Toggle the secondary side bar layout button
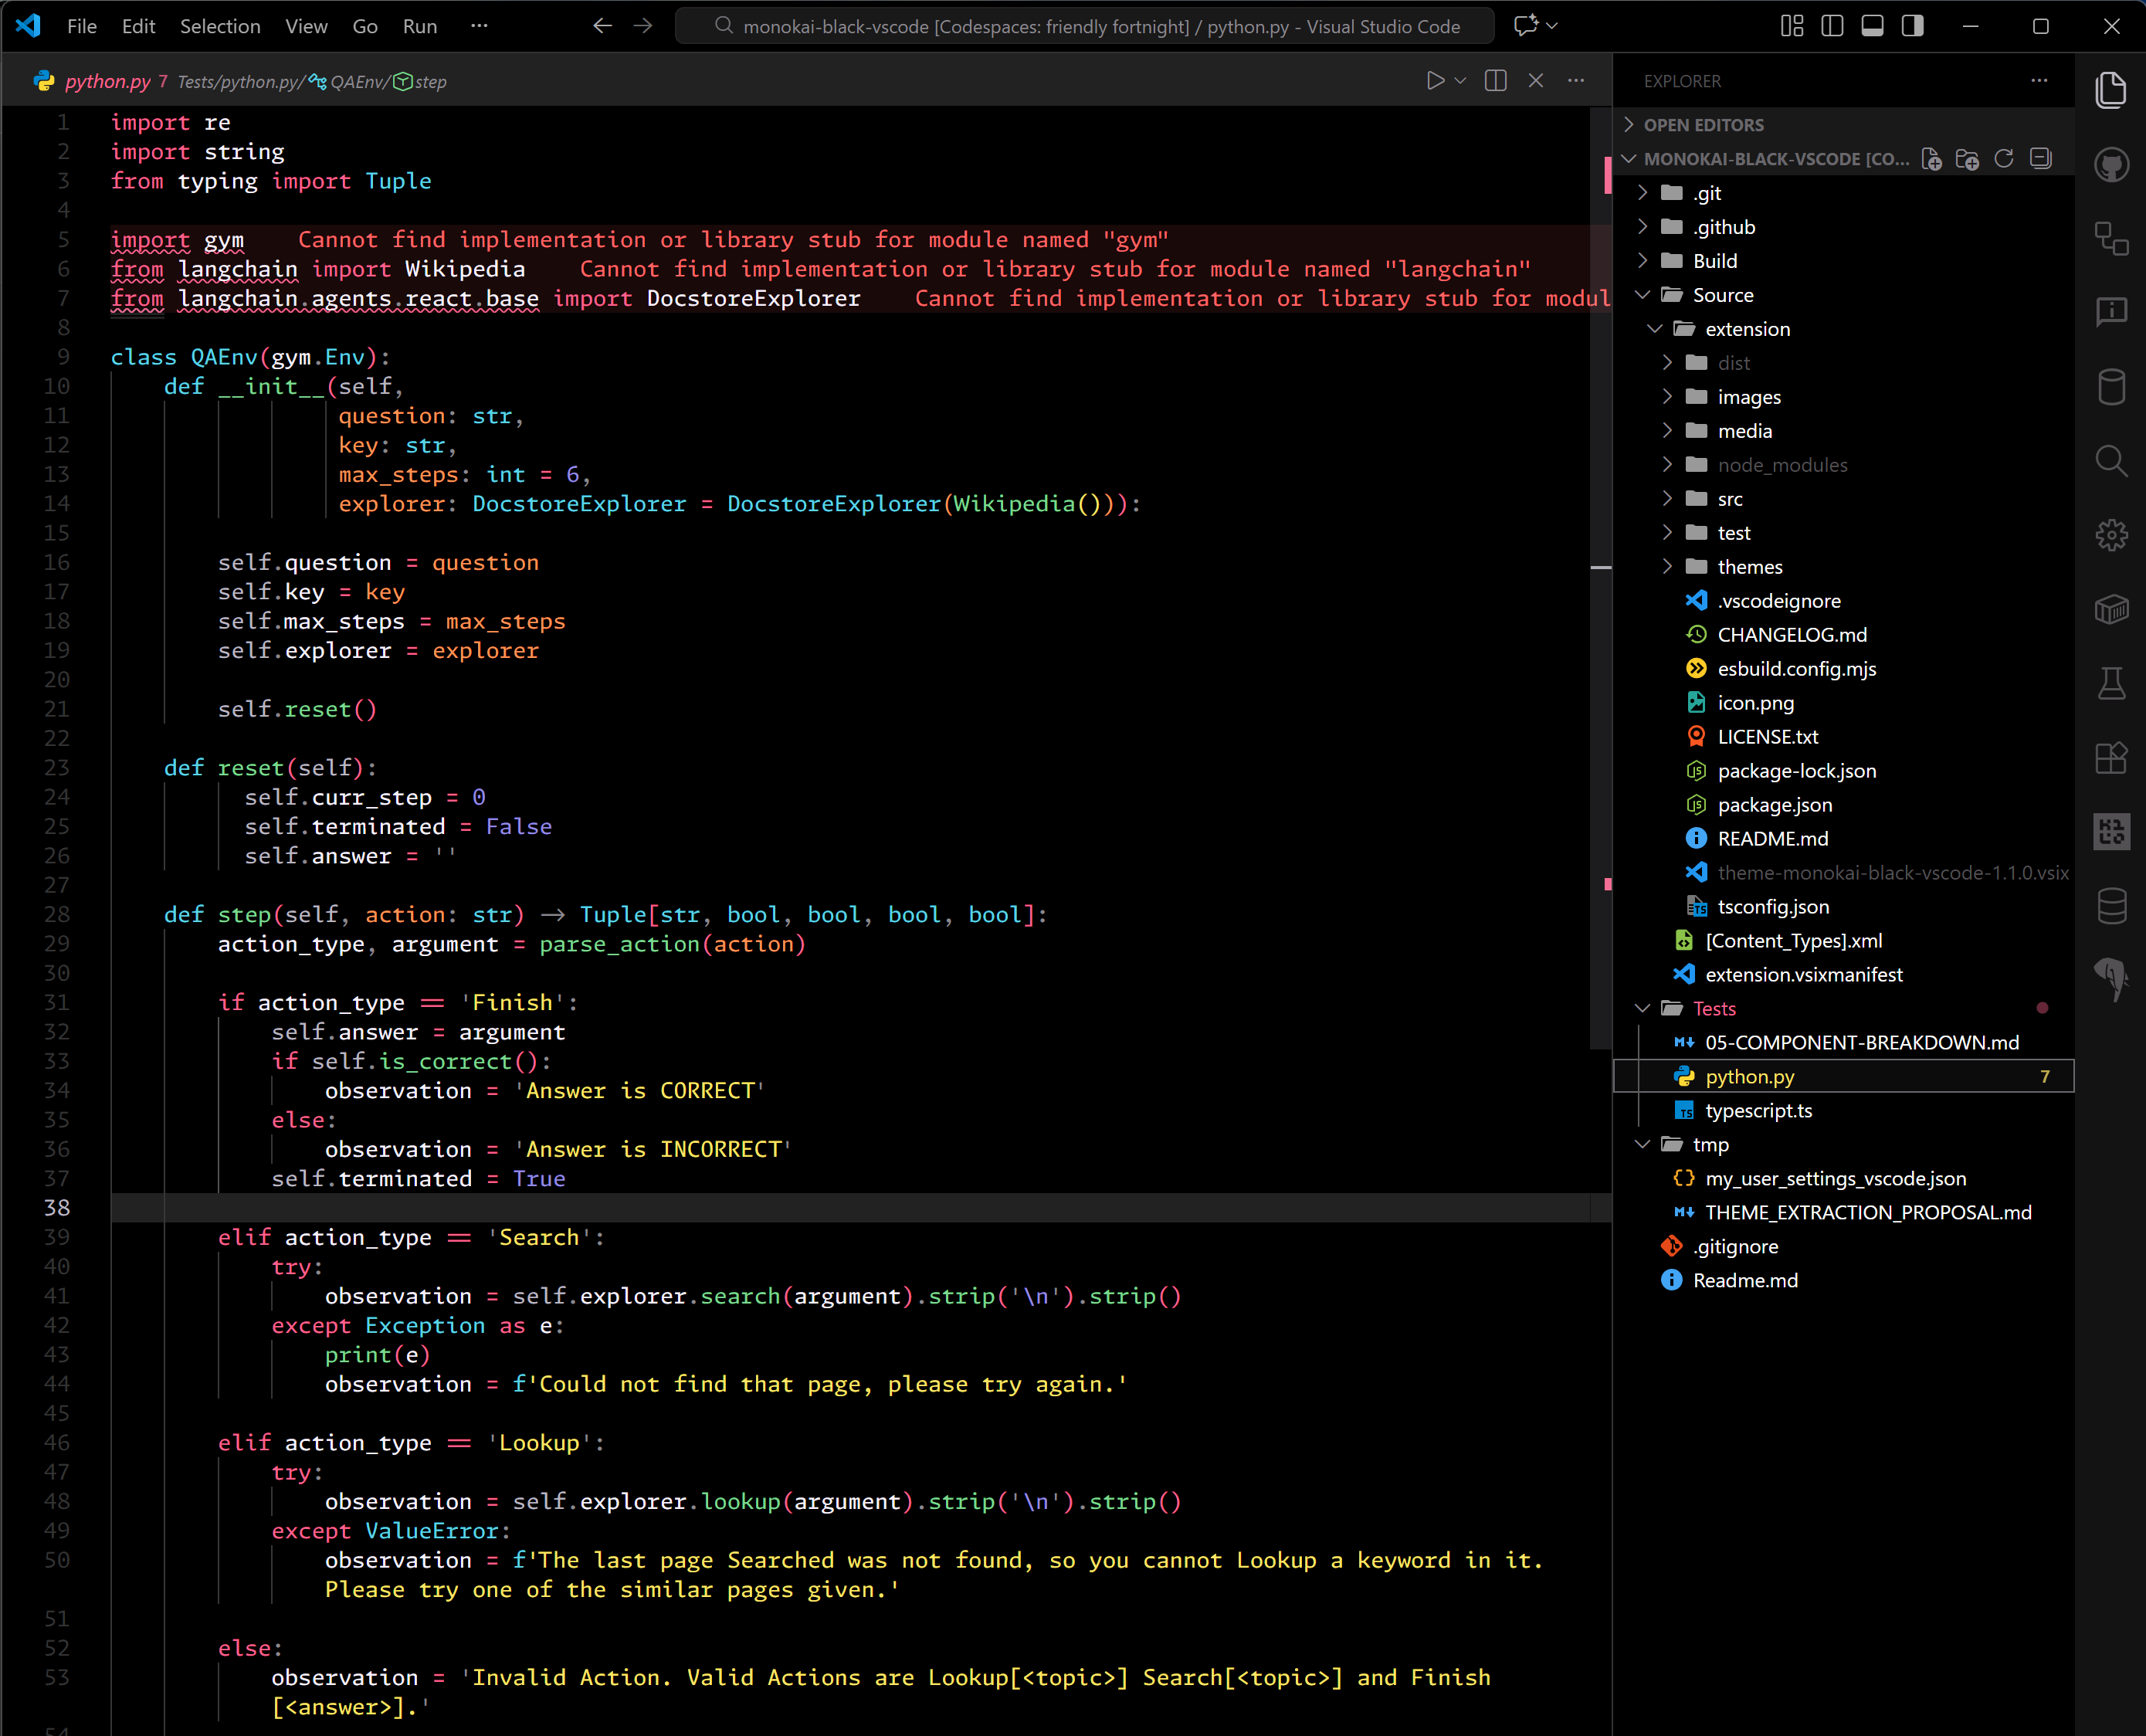 pos(1912,26)
